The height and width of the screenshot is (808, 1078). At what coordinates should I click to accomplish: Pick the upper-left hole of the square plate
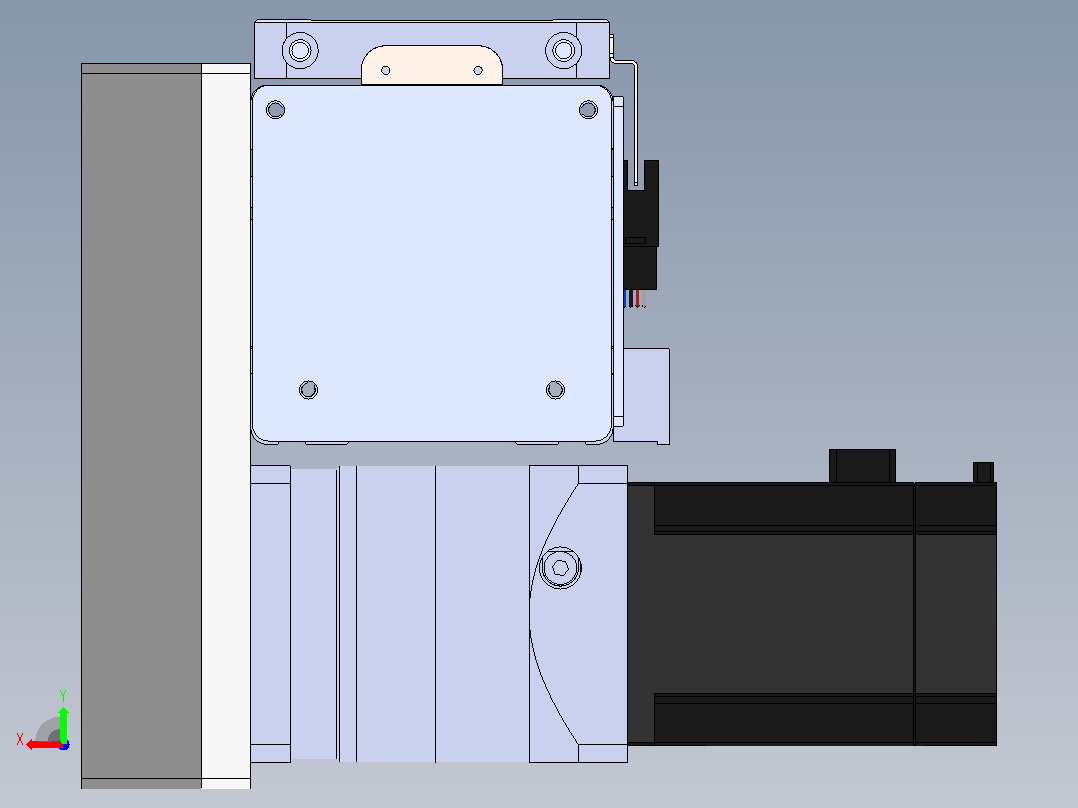(x=275, y=109)
